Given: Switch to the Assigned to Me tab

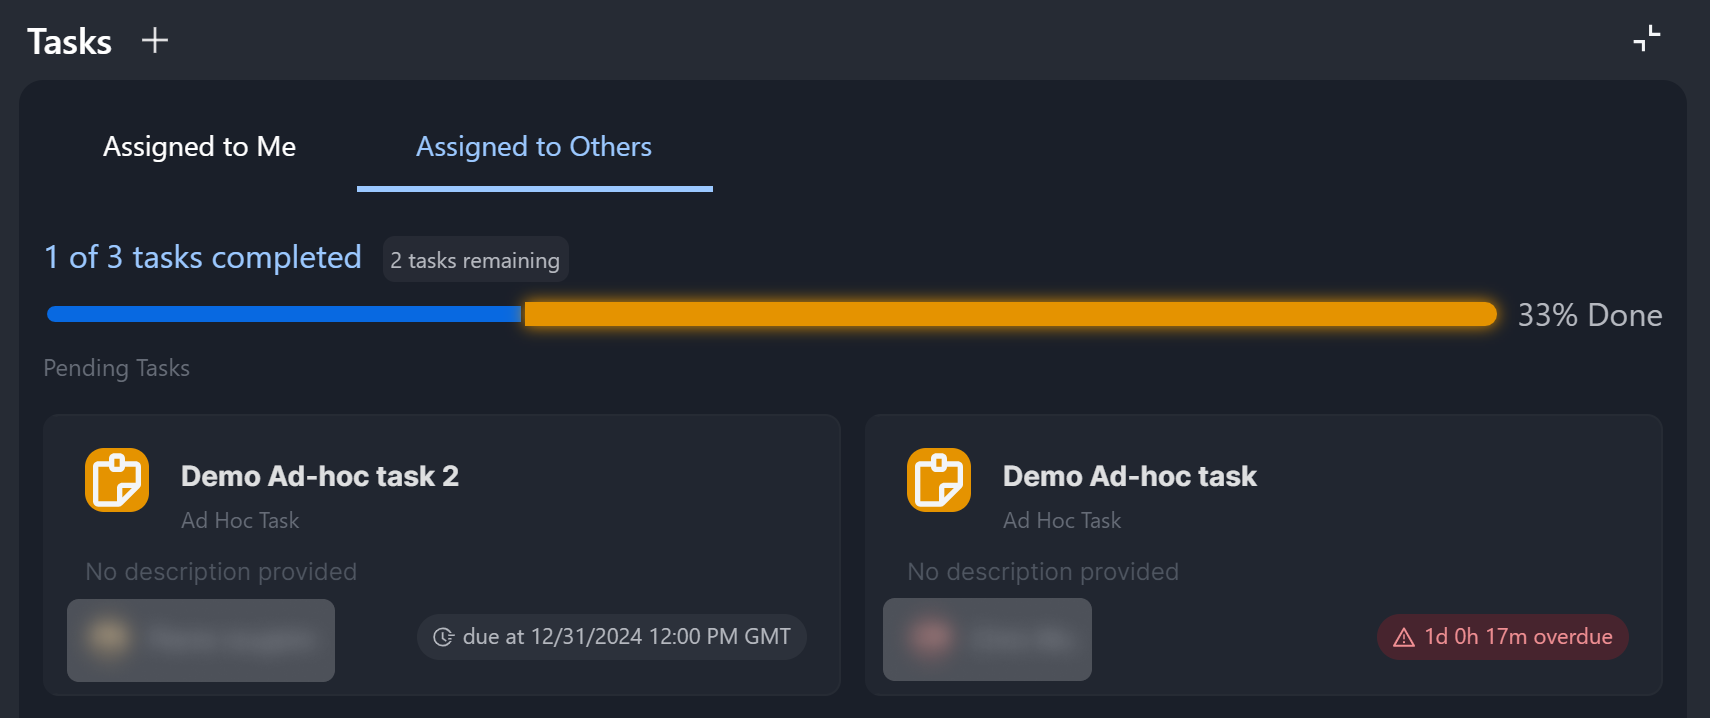Looking at the screenshot, I should coord(200,147).
